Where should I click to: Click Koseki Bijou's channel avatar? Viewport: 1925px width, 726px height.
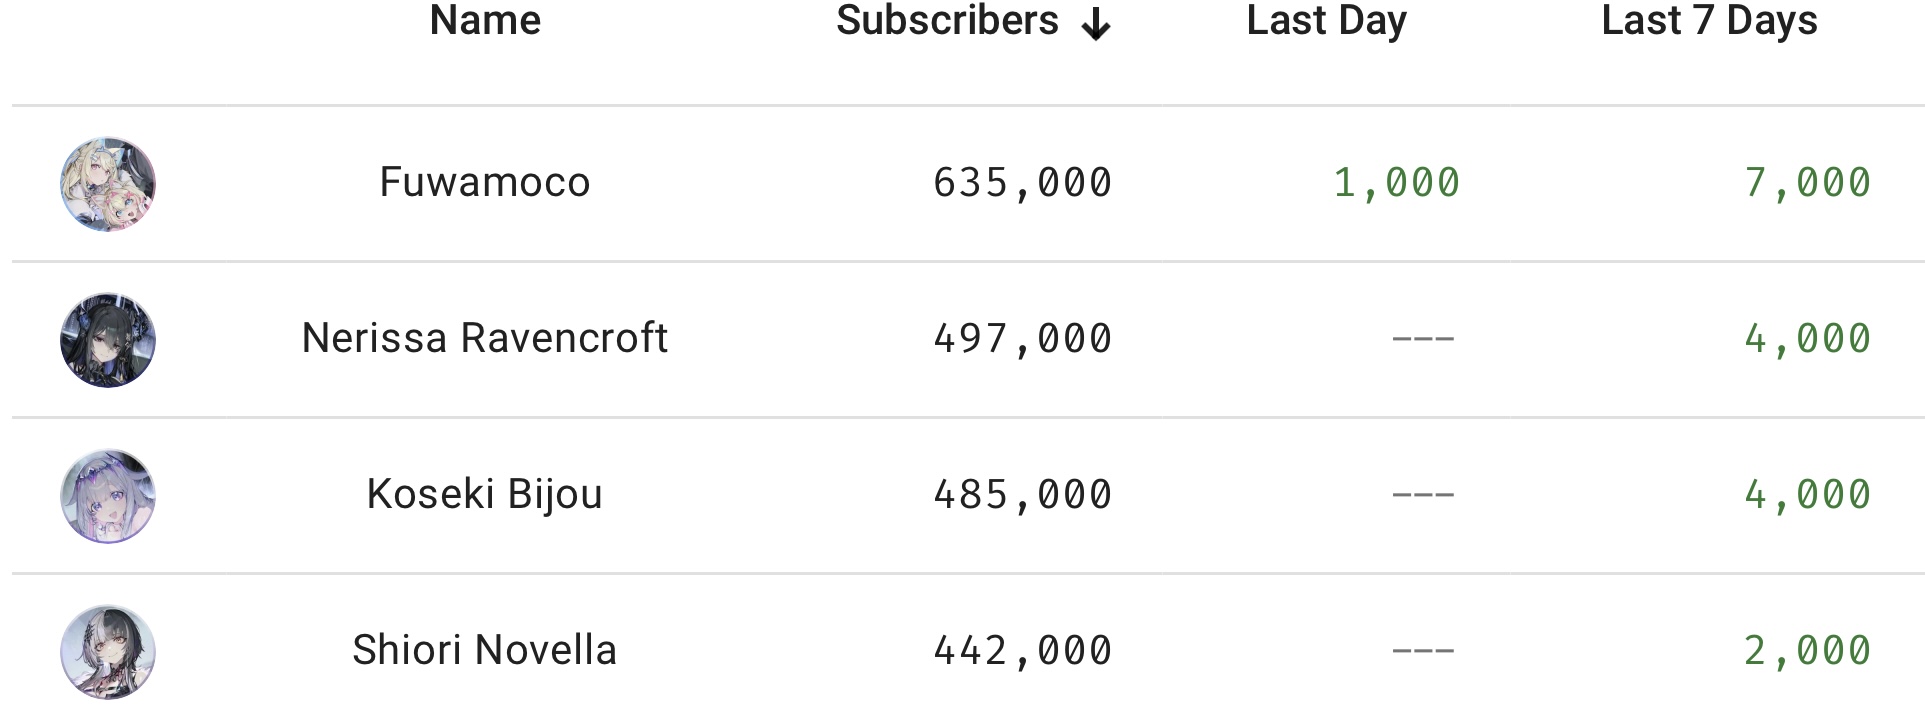(x=108, y=497)
